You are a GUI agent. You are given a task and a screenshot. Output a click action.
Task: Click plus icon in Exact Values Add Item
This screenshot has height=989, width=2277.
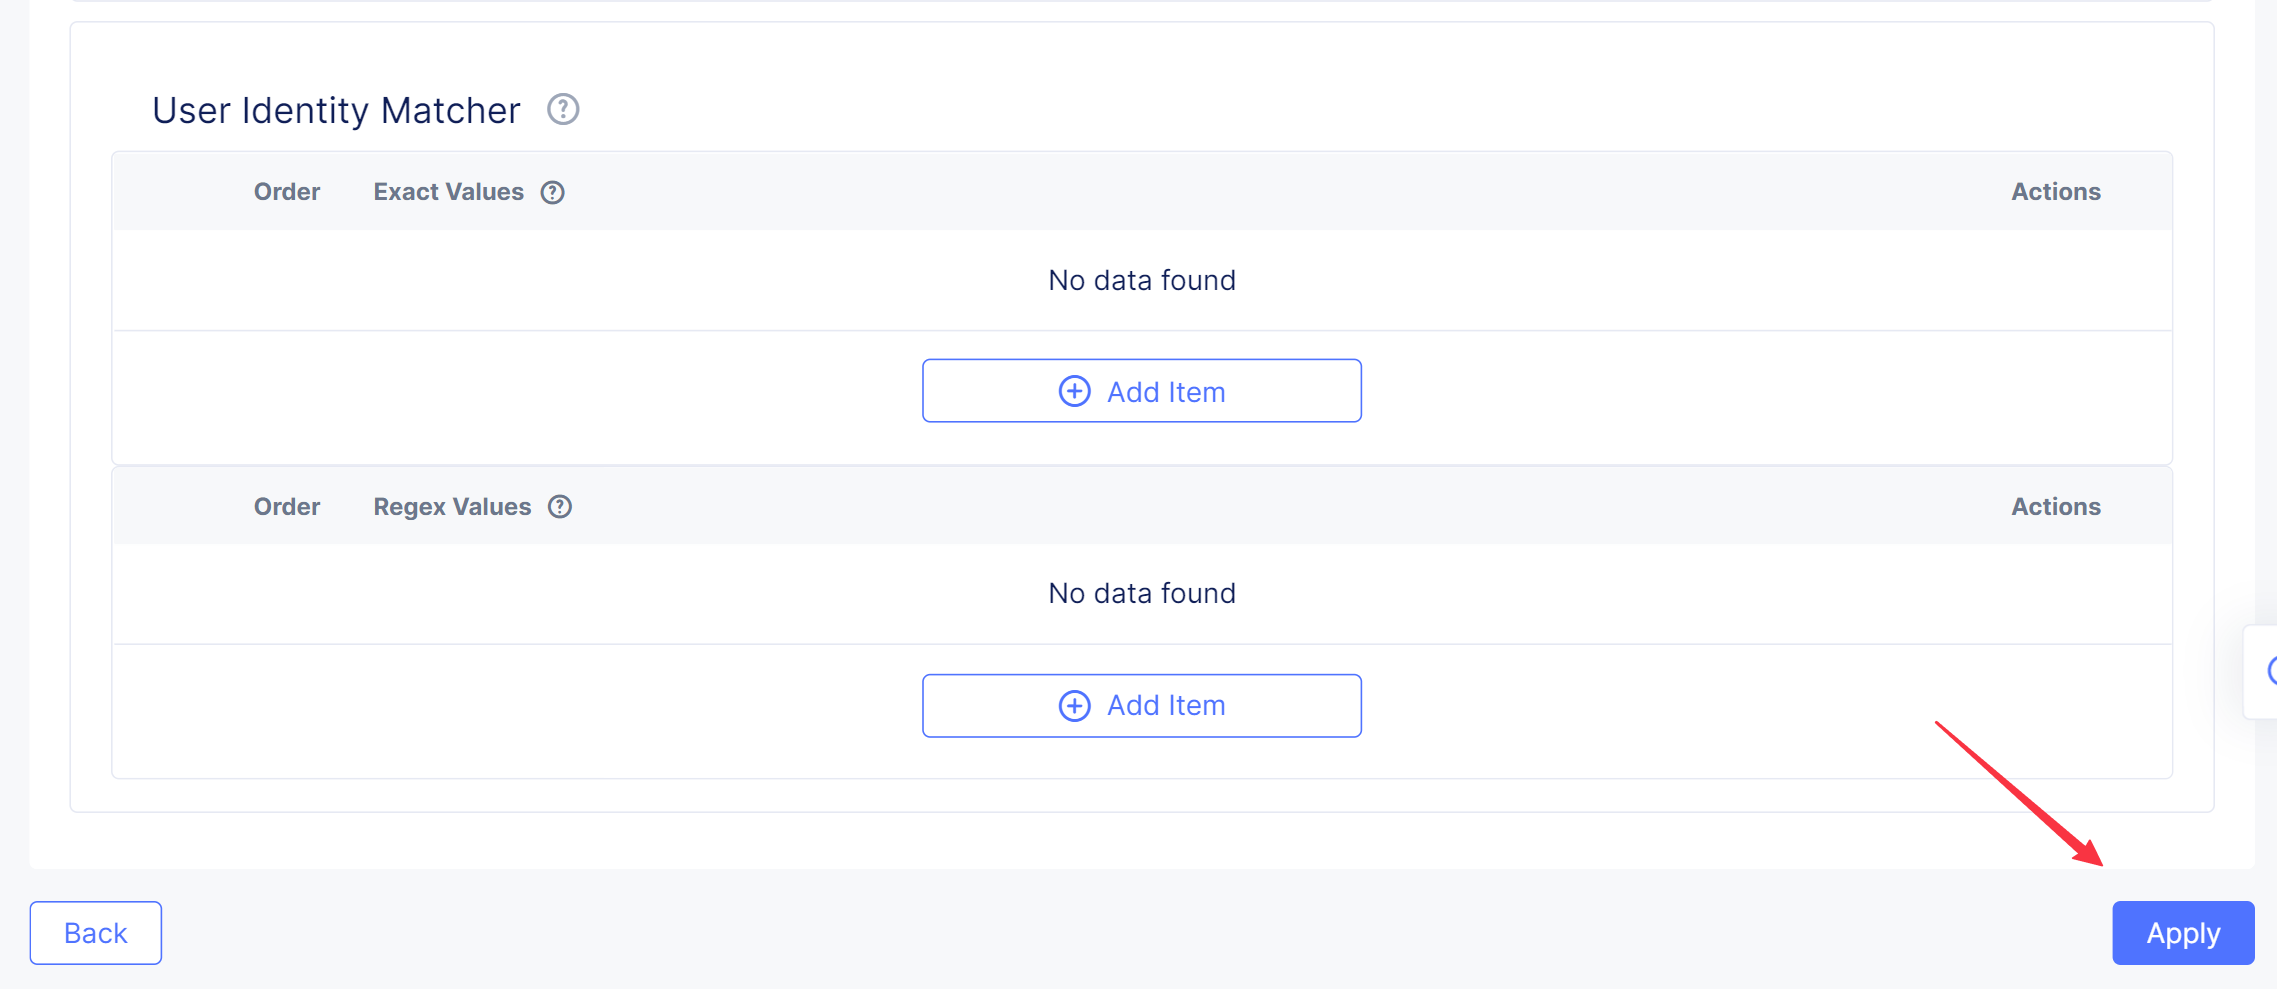1074,391
